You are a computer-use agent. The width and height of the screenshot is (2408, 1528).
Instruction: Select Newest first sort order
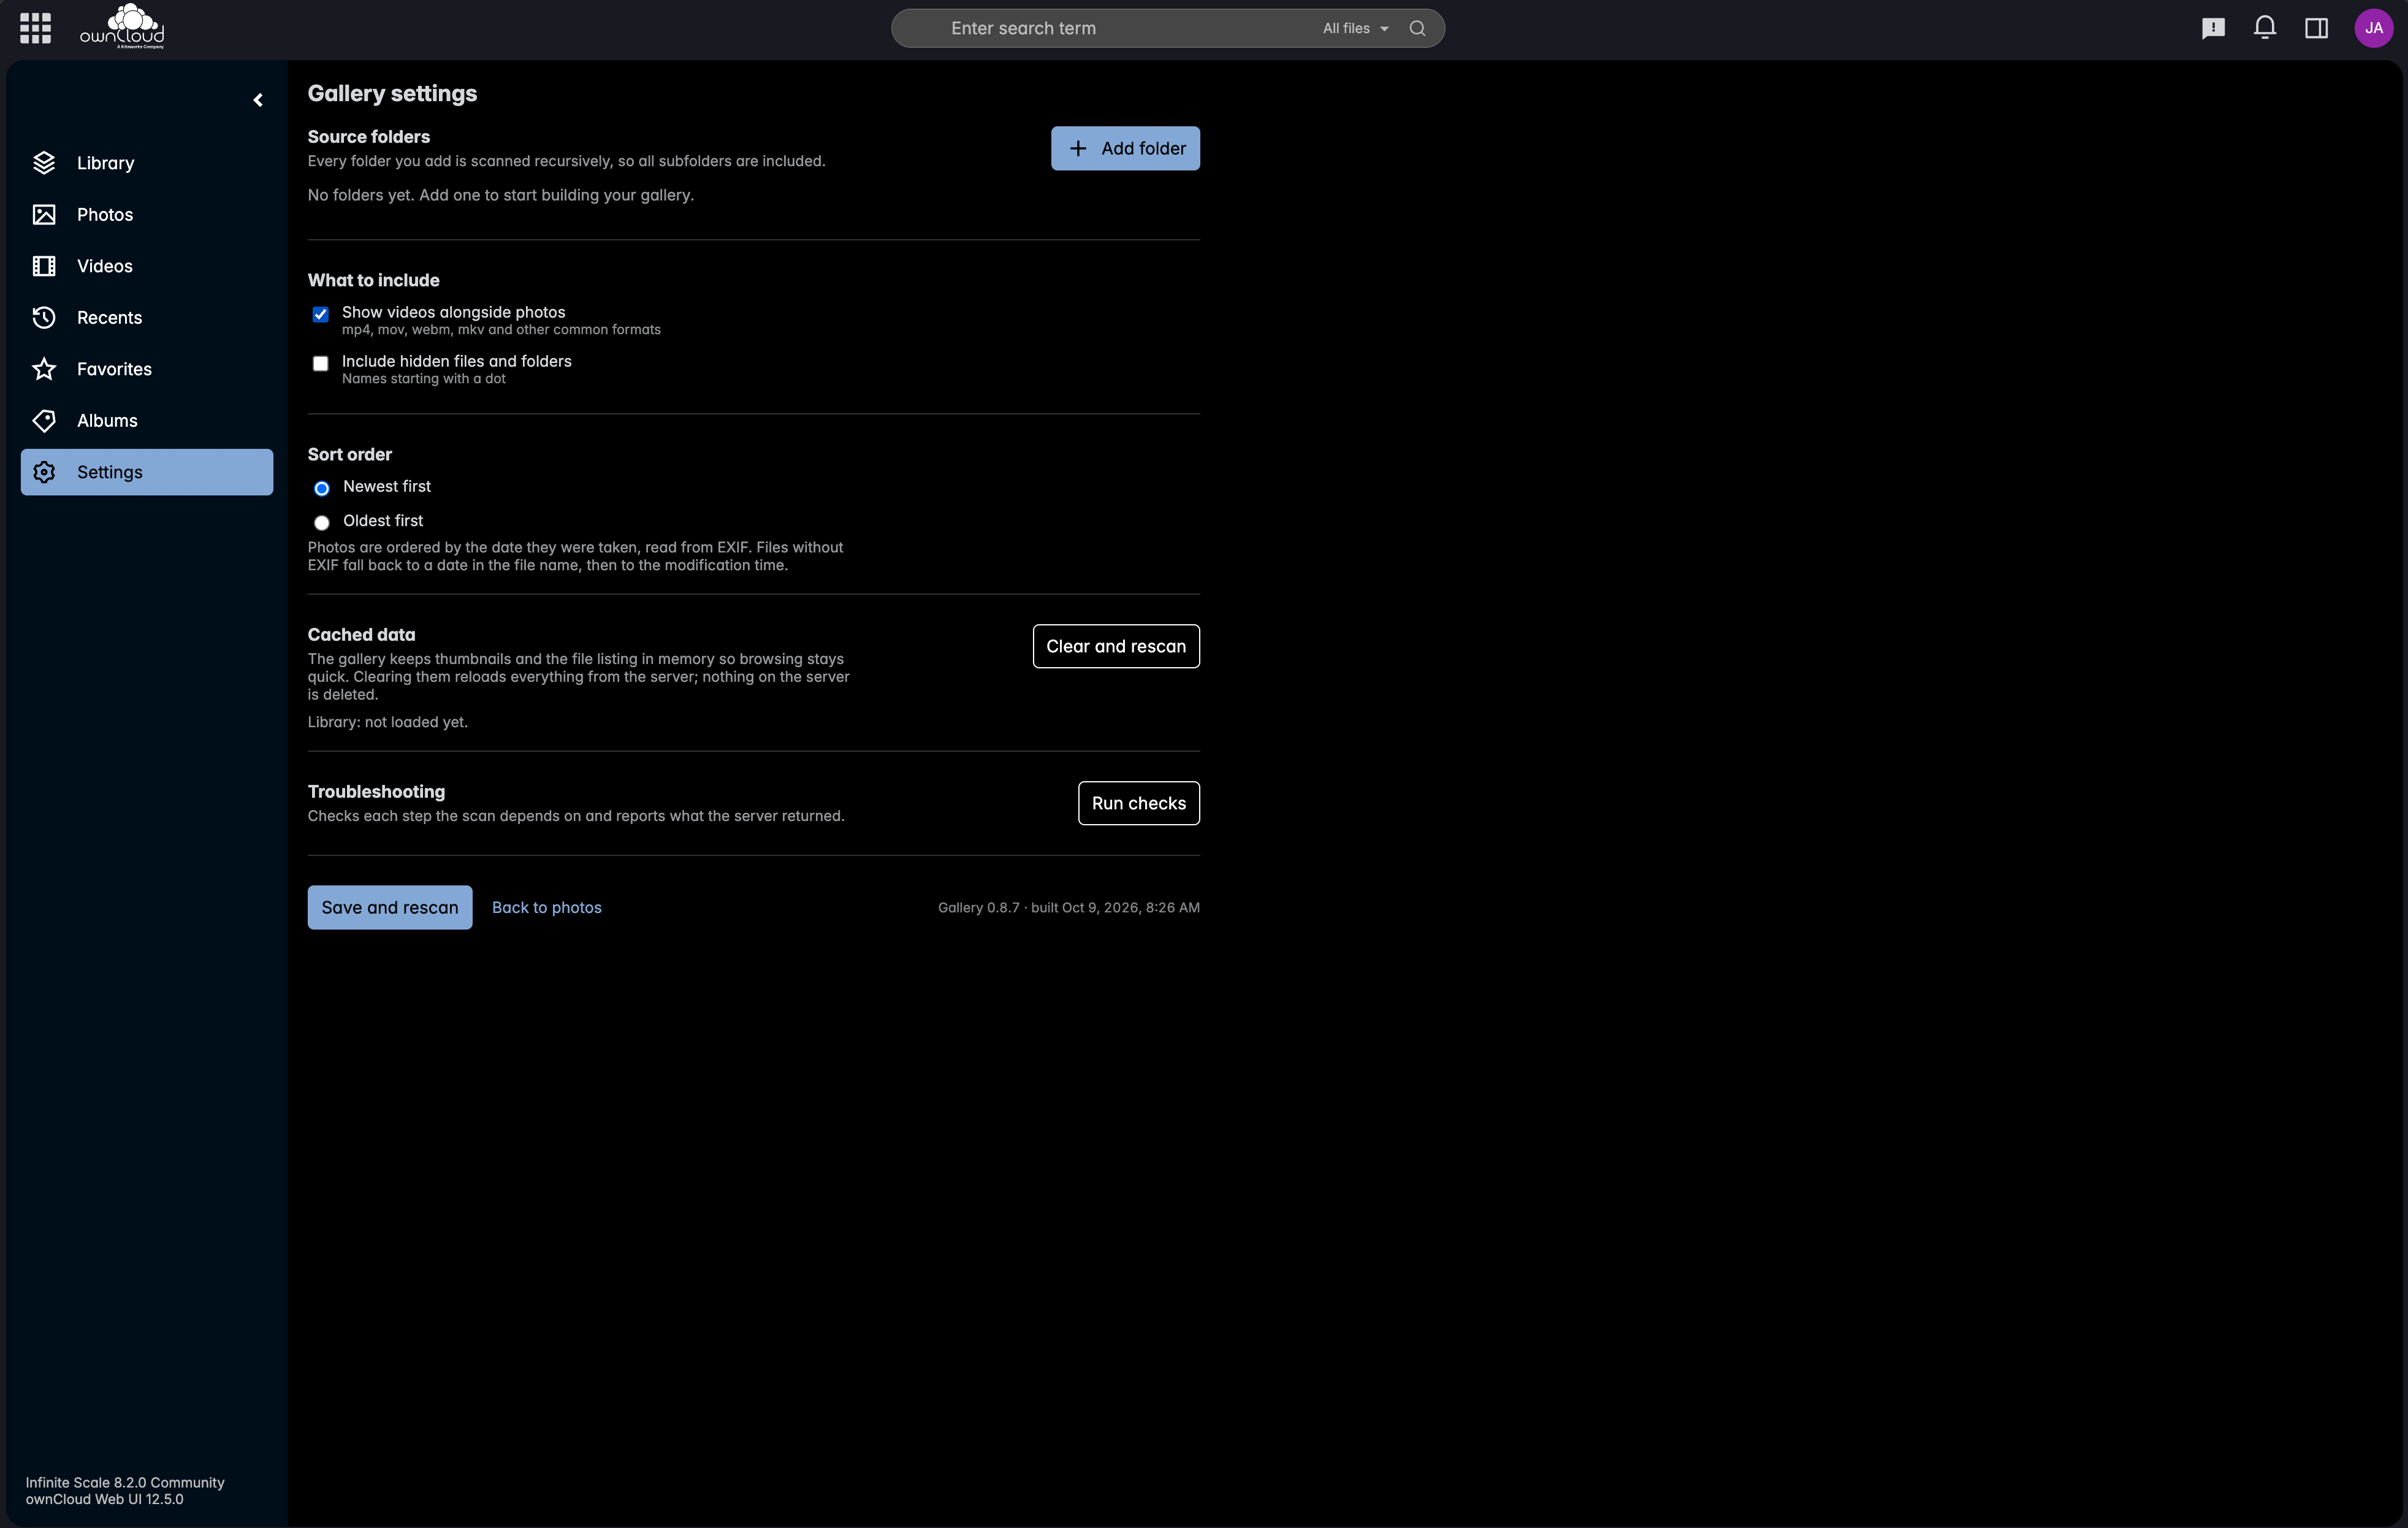(321, 489)
